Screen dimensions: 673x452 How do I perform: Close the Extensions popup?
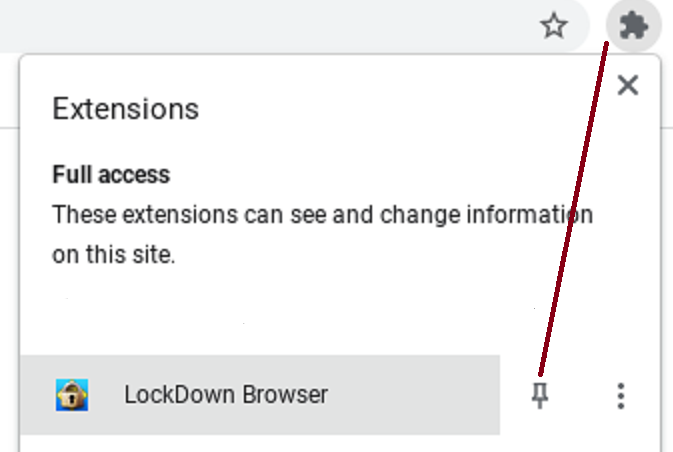(628, 85)
